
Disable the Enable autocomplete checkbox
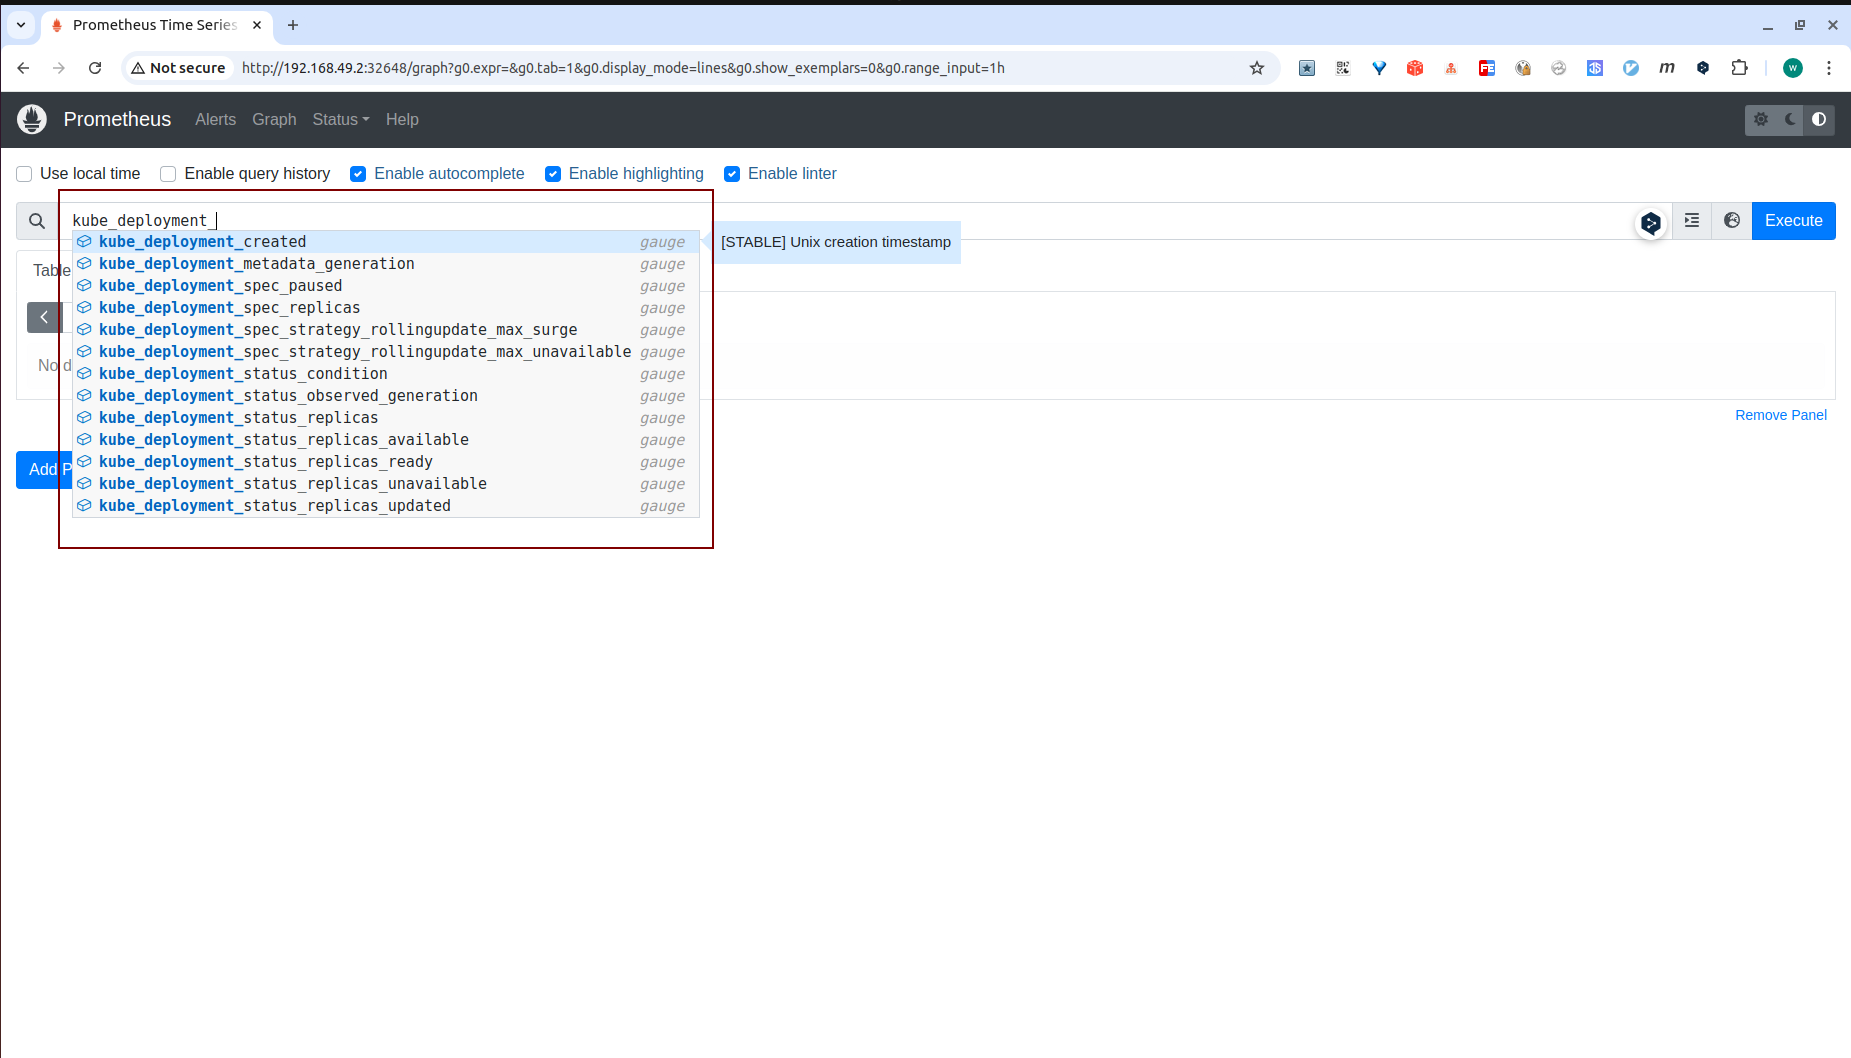[x=358, y=174]
